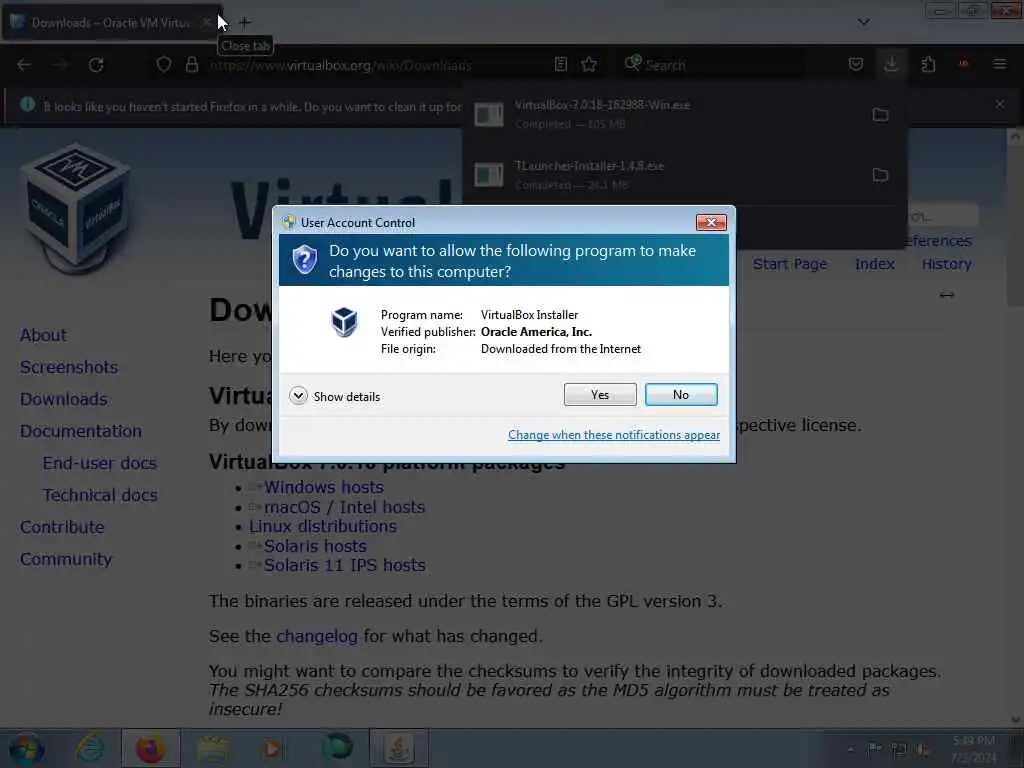The height and width of the screenshot is (768, 1024).
Task: Open the green round taskbar app
Action: point(337,748)
